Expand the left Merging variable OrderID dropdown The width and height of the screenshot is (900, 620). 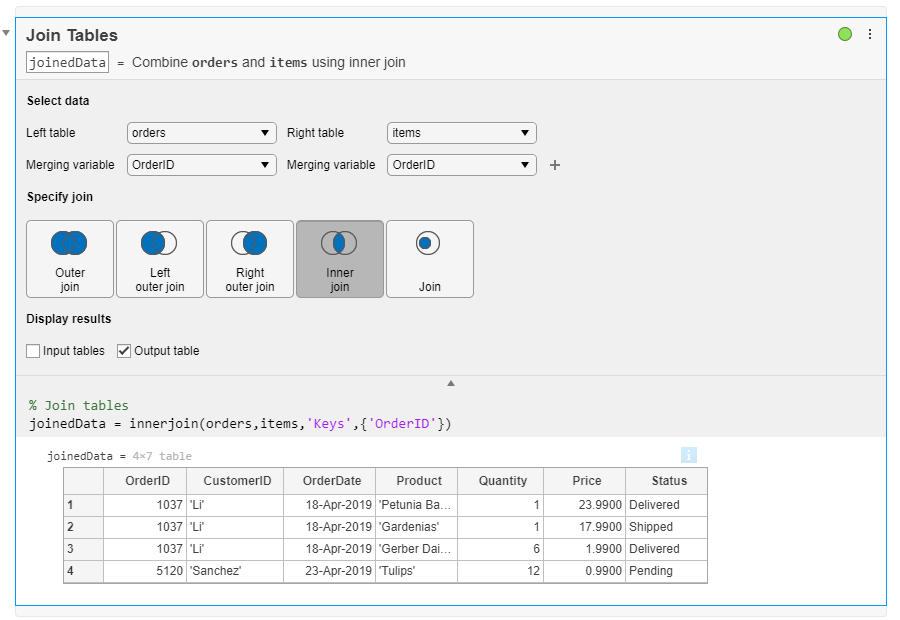(x=201, y=165)
